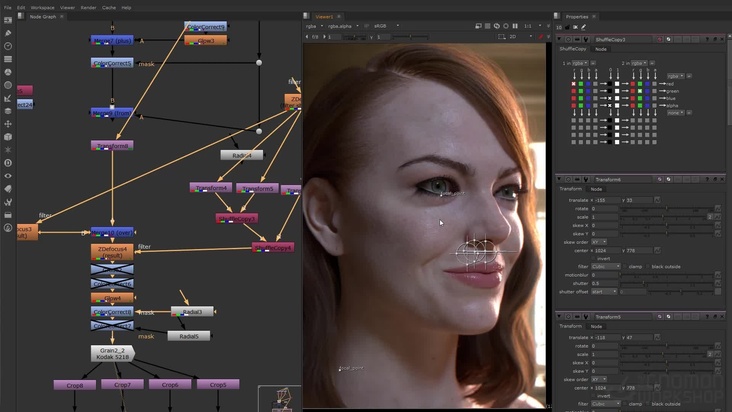Viewport: 732px width, 412px height.
Task: Toggle clamp checkbox in Transform6 panel
Action: (627, 267)
